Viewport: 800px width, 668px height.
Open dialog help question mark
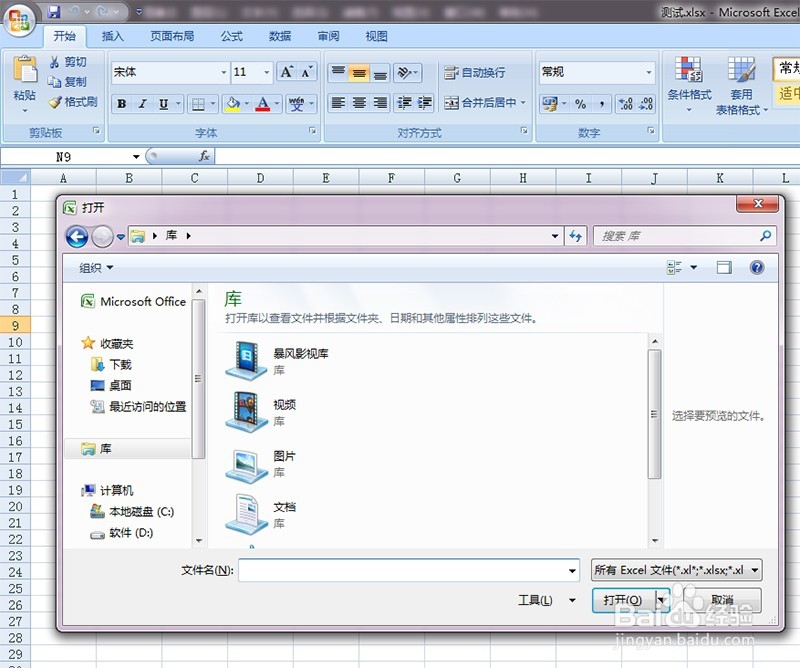[757, 267]
